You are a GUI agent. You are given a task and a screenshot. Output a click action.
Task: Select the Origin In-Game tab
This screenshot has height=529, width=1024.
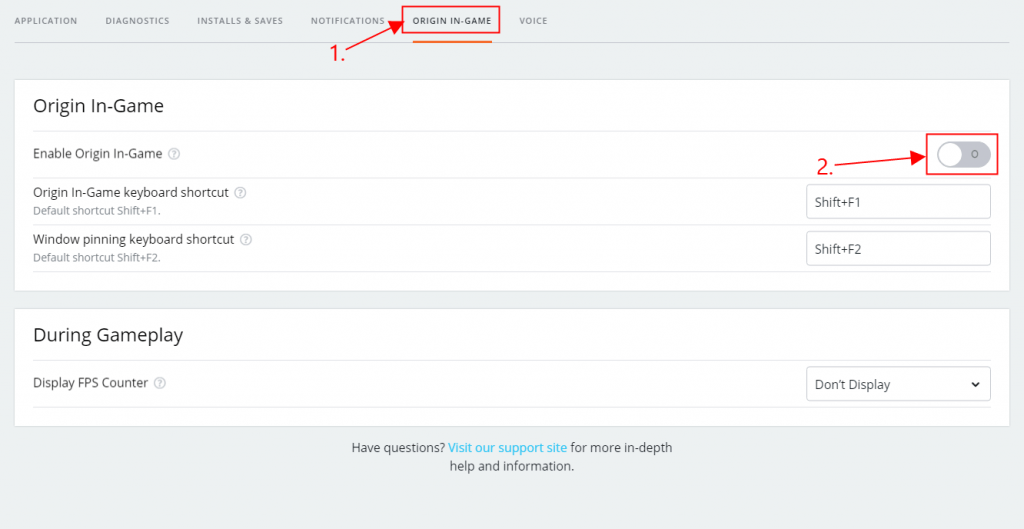point(452,21)
